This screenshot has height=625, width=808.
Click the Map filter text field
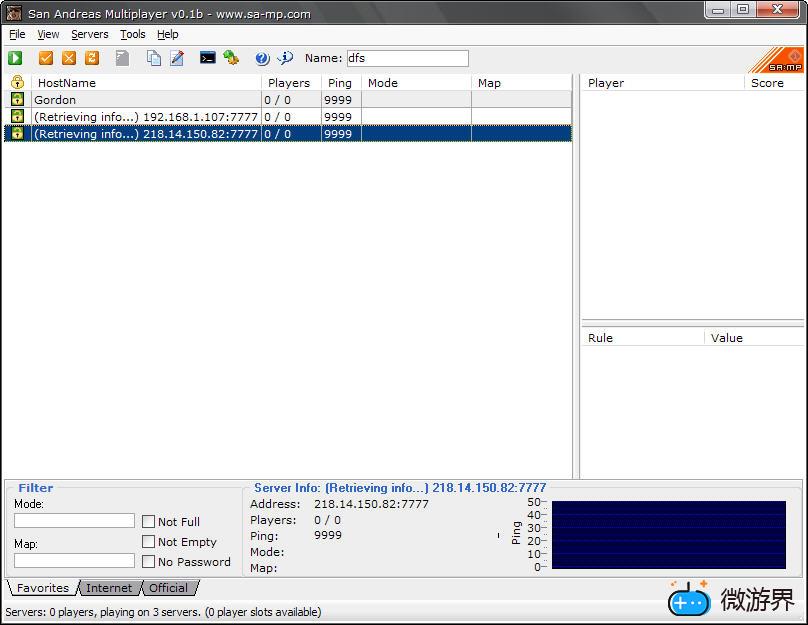[74, 561]
